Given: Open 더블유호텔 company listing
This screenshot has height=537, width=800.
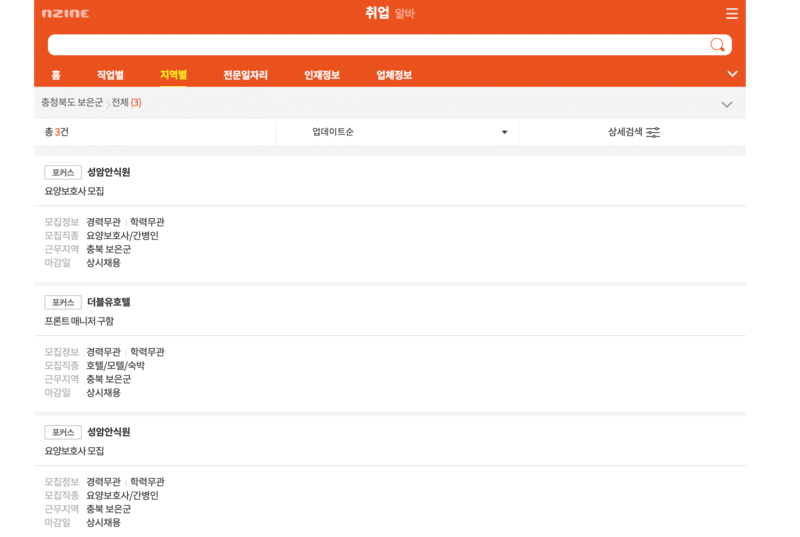Looking at the screenshot, I should click(109, 302).
